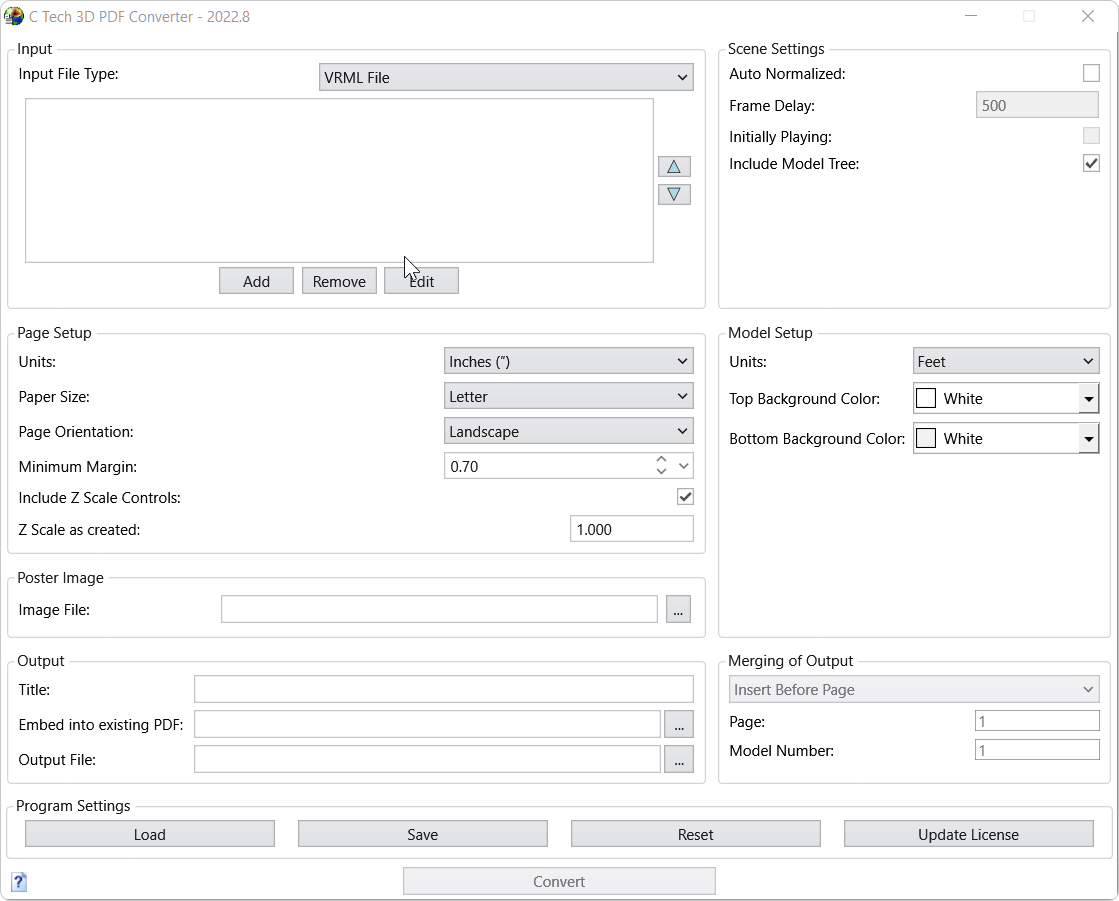Screen dimensions: 1119x901
Task: Click inside the Title text field
Action: [x=443, y=689]
